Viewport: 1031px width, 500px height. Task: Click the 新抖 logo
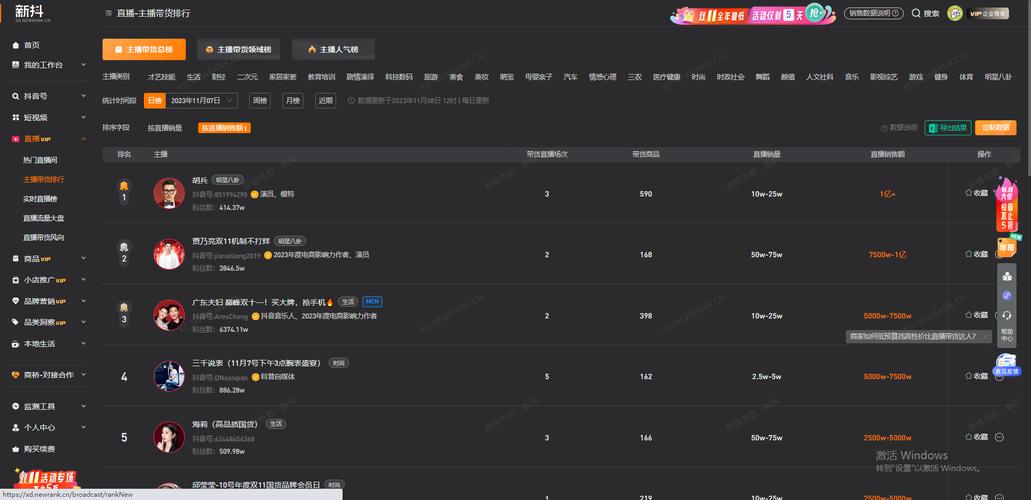(x=33, y=12)
